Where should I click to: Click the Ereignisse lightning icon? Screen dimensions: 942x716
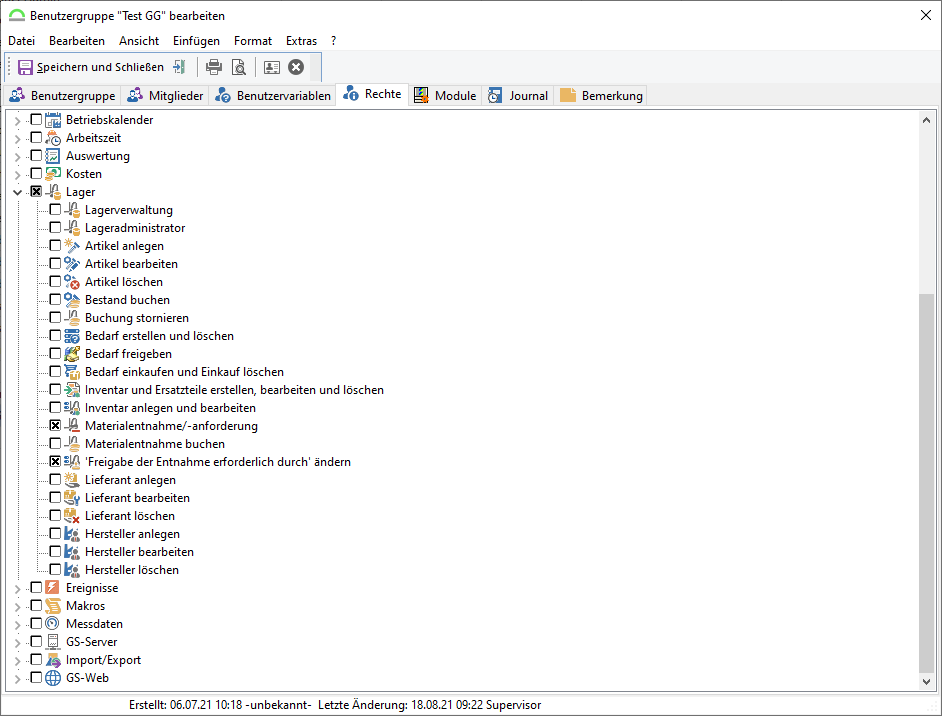tap(53, 588)
